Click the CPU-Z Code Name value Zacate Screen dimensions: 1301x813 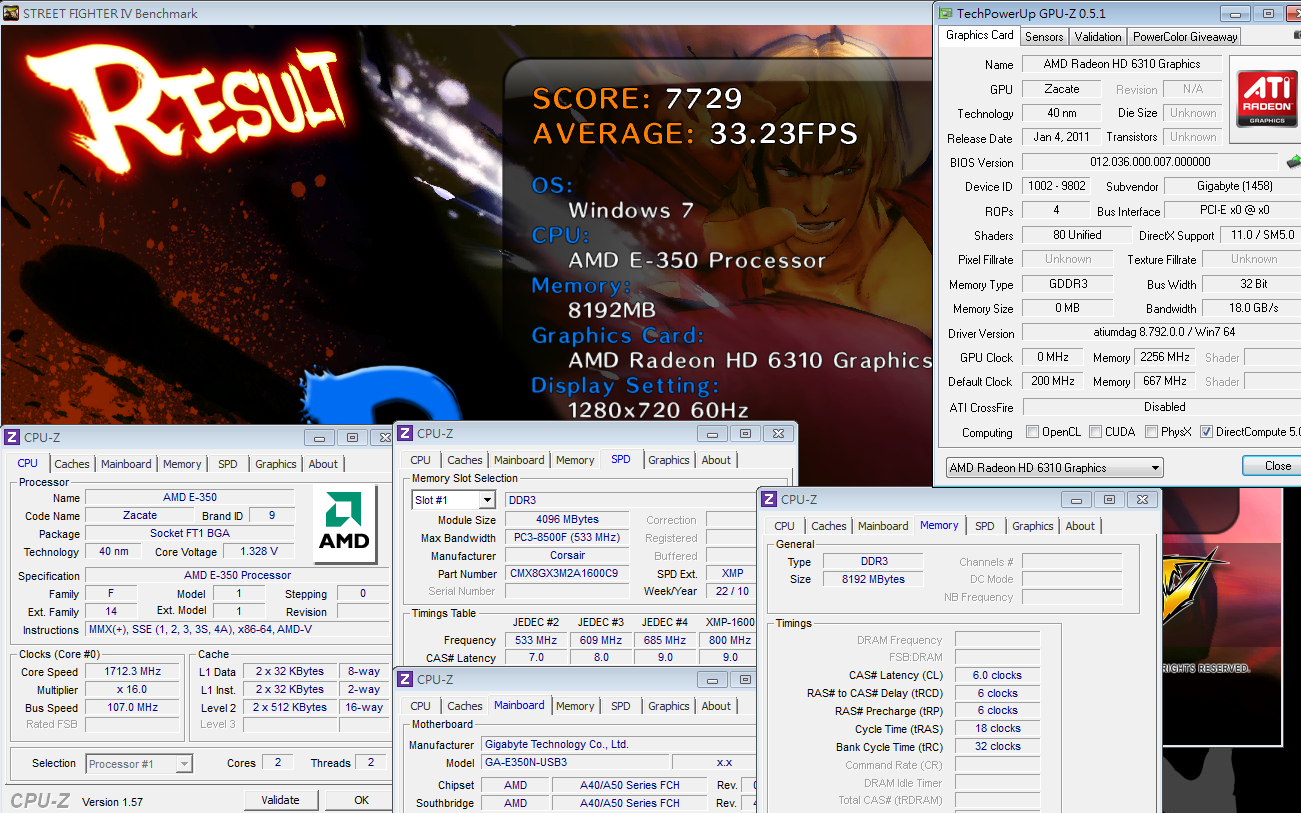140,516
